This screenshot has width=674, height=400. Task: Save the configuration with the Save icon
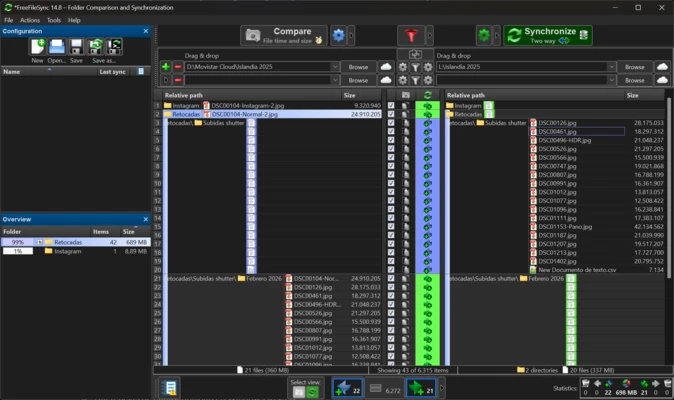76,46
